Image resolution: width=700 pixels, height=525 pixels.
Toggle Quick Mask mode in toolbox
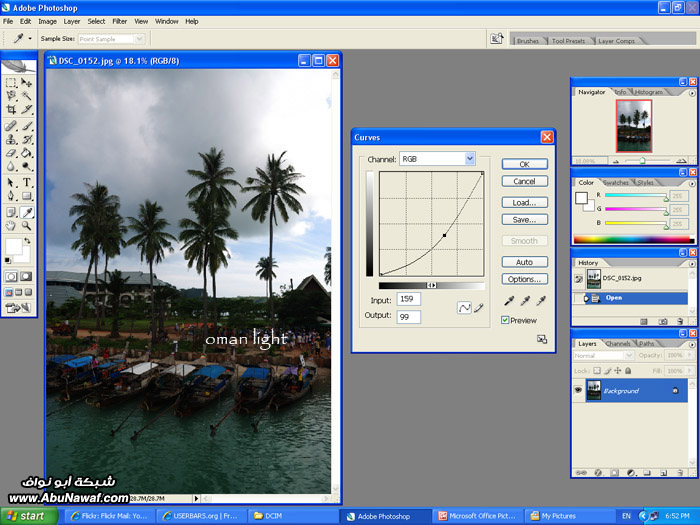pyautogui.click(x=26, y=276)
